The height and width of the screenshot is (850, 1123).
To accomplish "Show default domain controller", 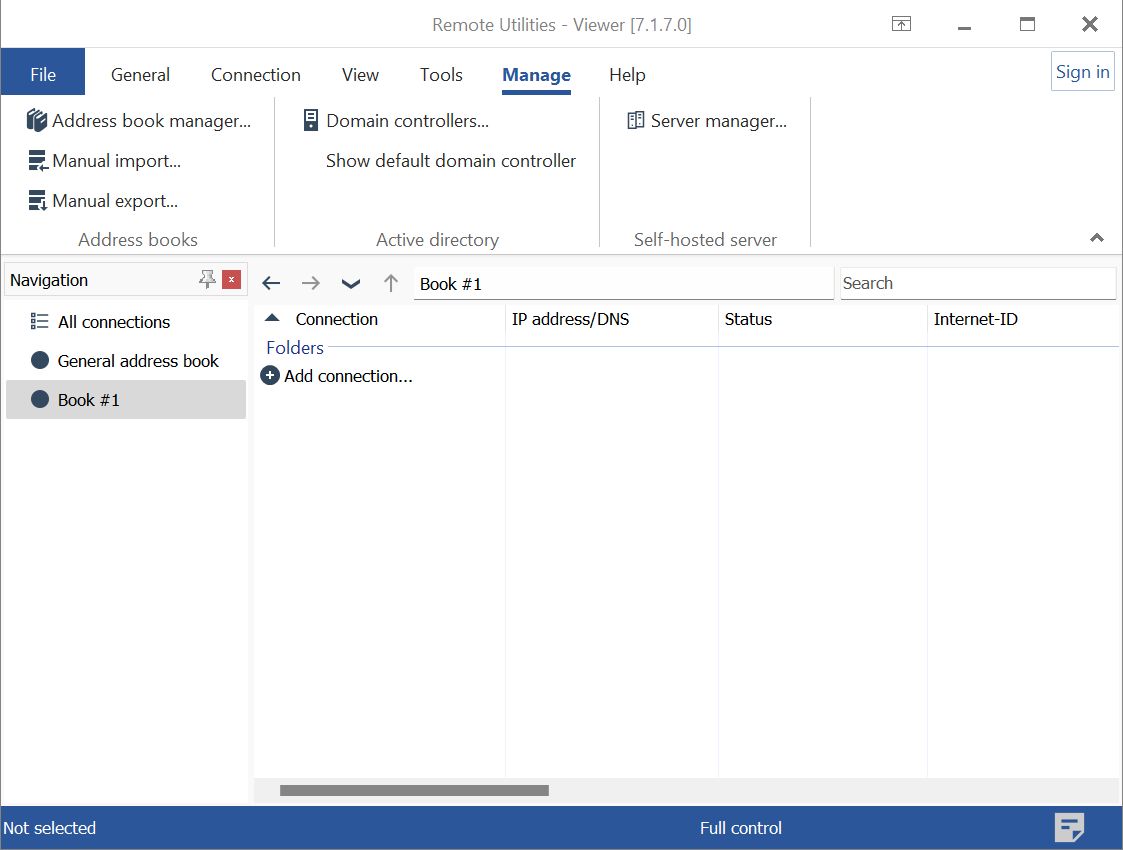I will [451, 161].
